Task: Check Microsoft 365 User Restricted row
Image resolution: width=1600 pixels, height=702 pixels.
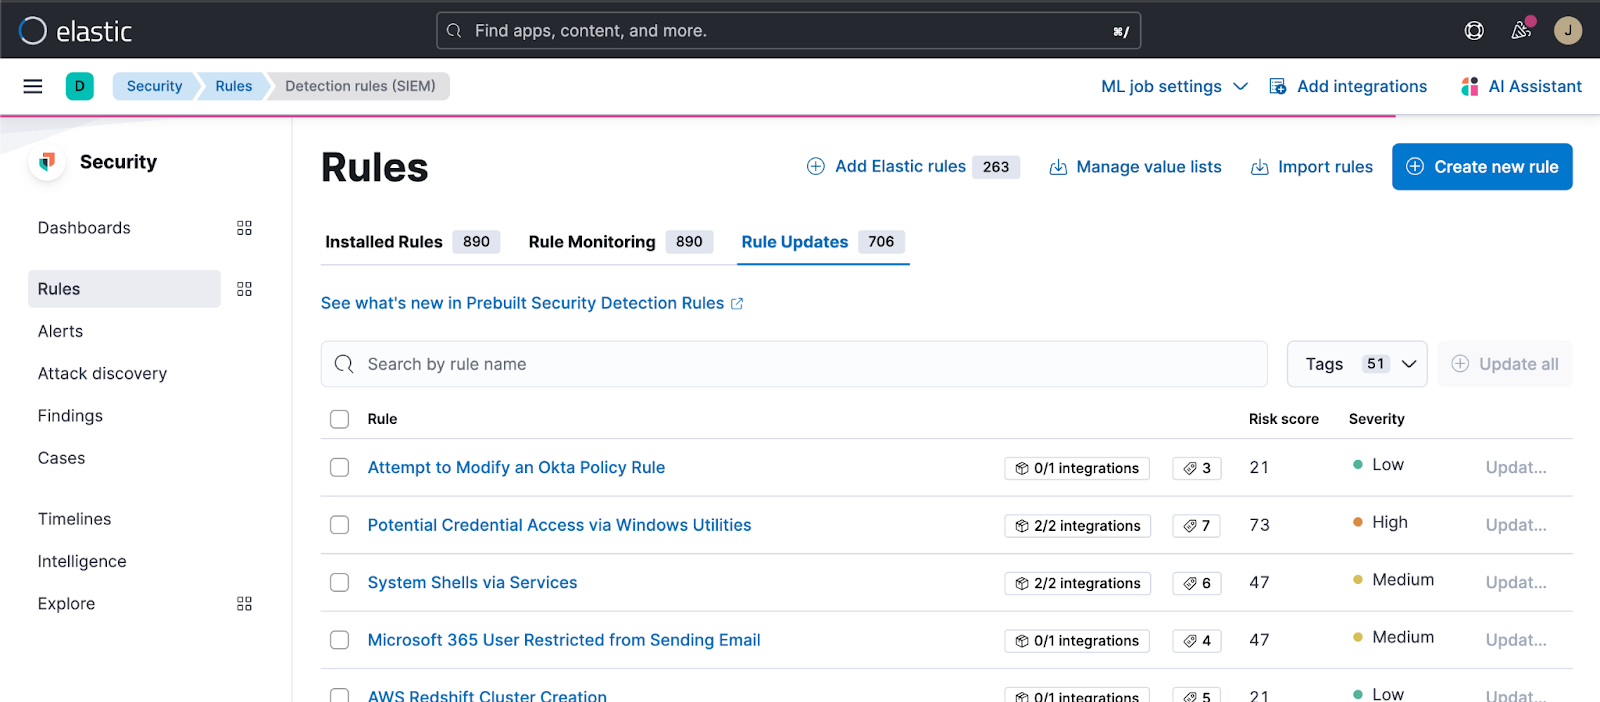Action: point(340,640)
